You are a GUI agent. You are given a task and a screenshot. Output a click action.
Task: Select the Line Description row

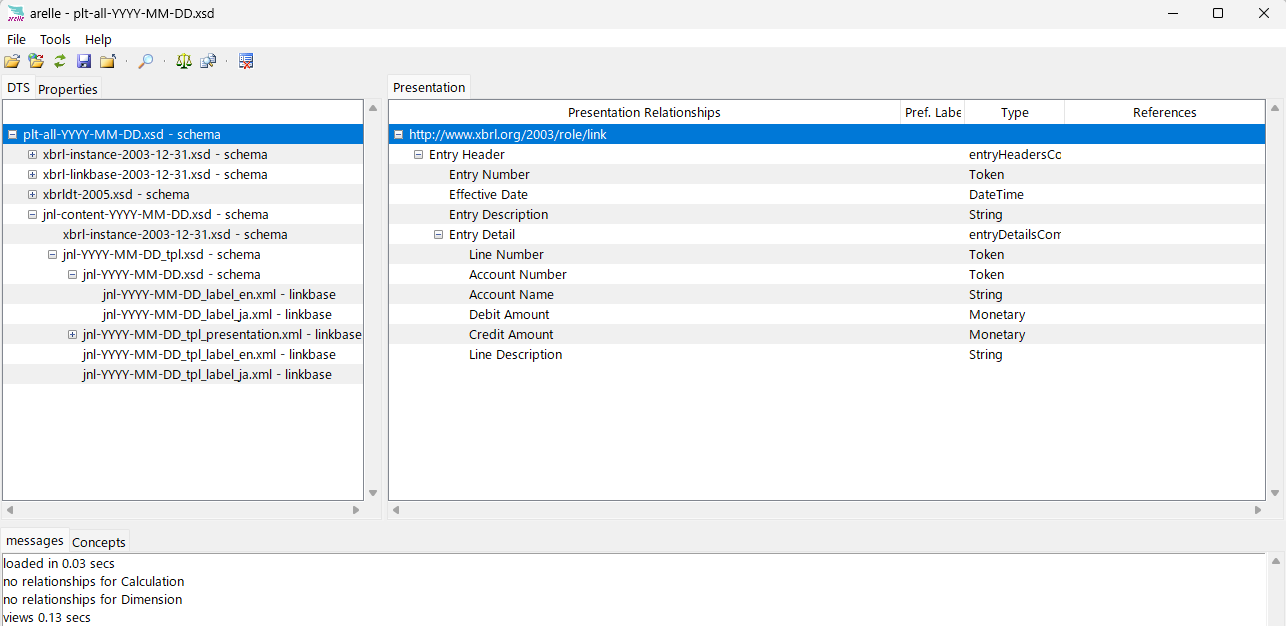(827, 354)
